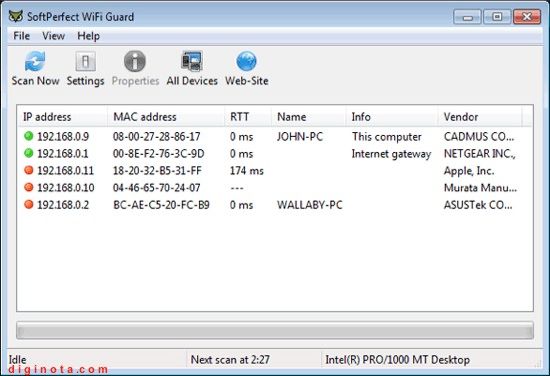550x376 pixels.
Task: Click MAC address 04-46-65-70-24-07
Action: point(156,188)
